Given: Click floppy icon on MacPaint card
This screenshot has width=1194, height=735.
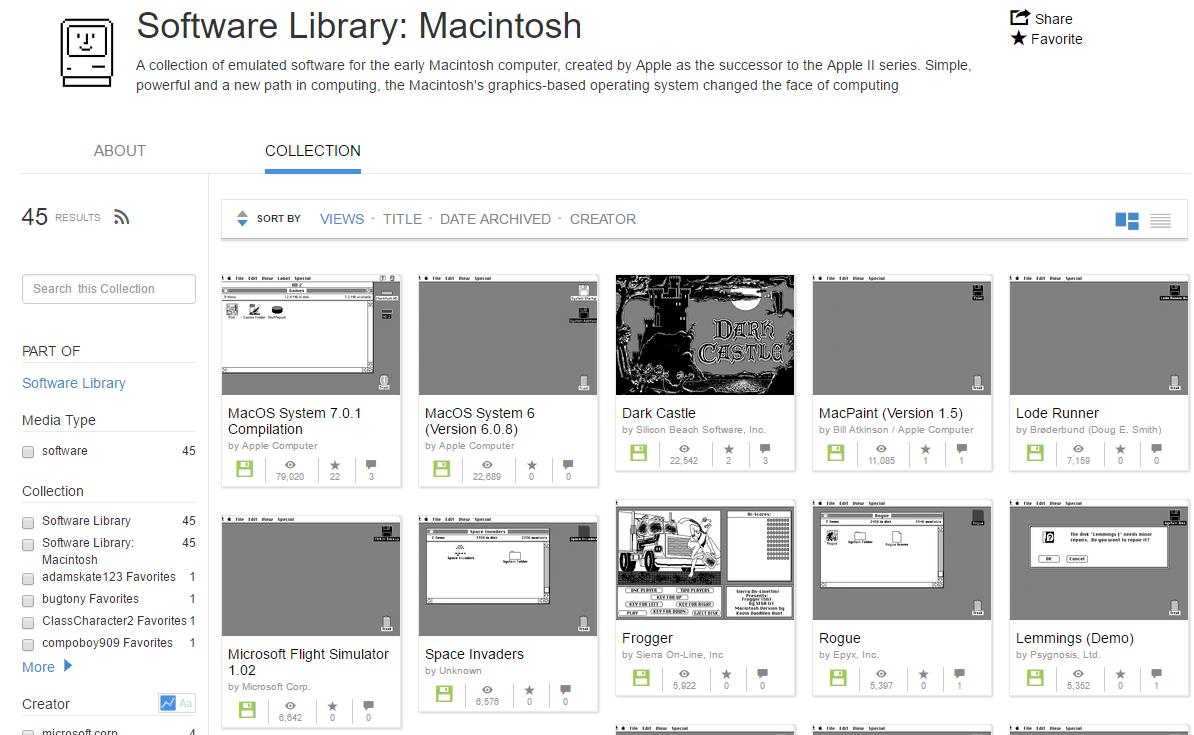Looking at the screenshot, I should (836, 452).
